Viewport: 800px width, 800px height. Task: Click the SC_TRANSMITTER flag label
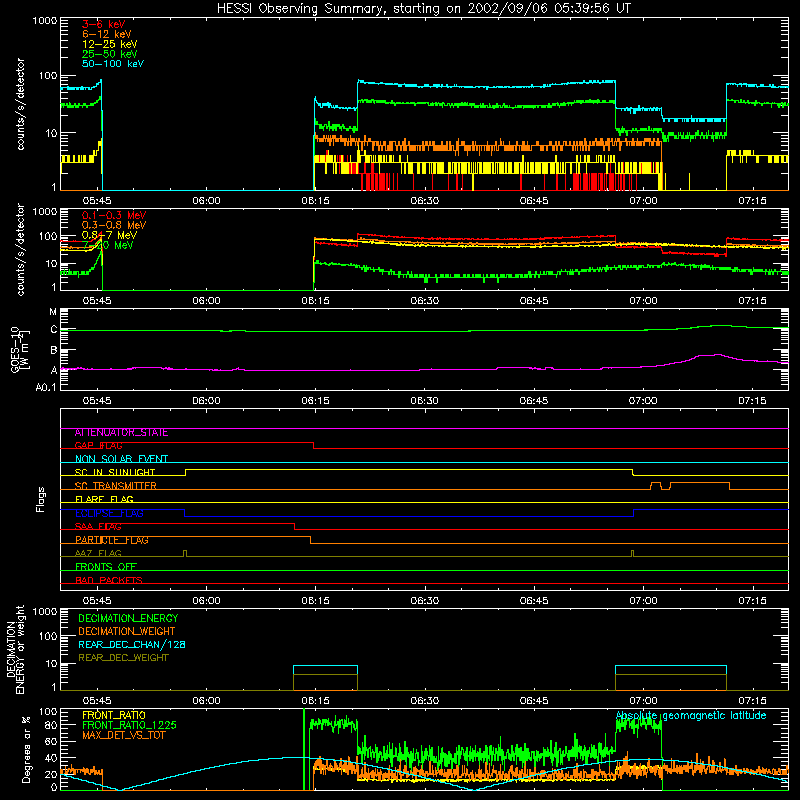pos(115,486)
